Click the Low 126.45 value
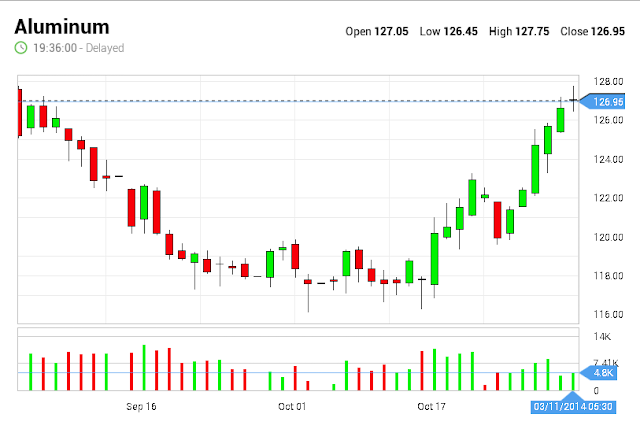640x425 pixels. [x=449, y=31]
